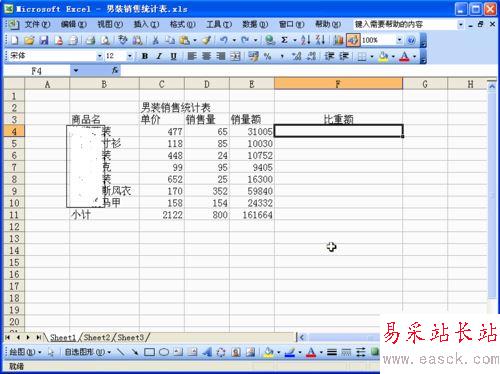Select the Arrow tool in Drawing toolbar
Viewport: 500px width, 374px height.
coord(134,352)
